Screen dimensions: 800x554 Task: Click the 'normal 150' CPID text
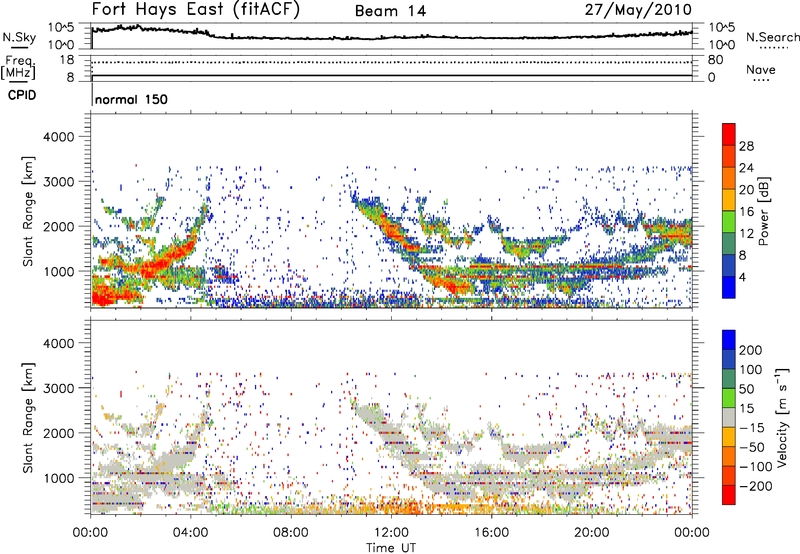[x=132, y=99]
